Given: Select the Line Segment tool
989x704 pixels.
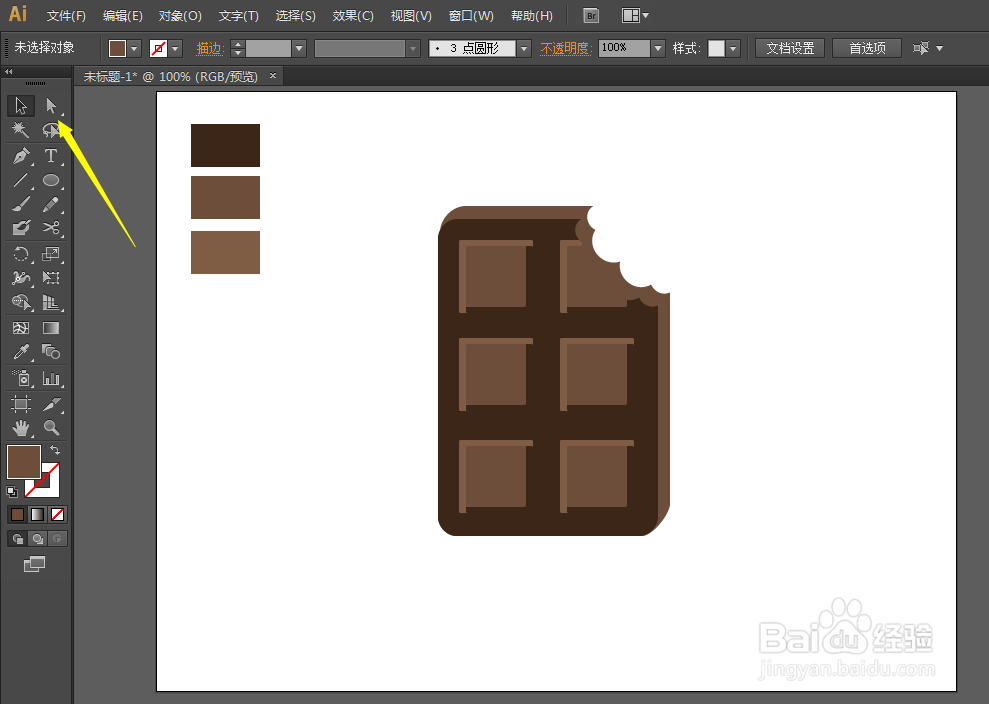Looking at the screenshot, I should coord(21,180).
